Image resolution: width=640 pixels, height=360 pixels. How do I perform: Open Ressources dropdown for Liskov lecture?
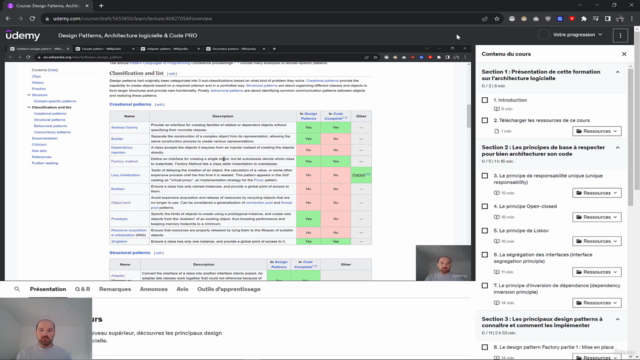(597, 241)
